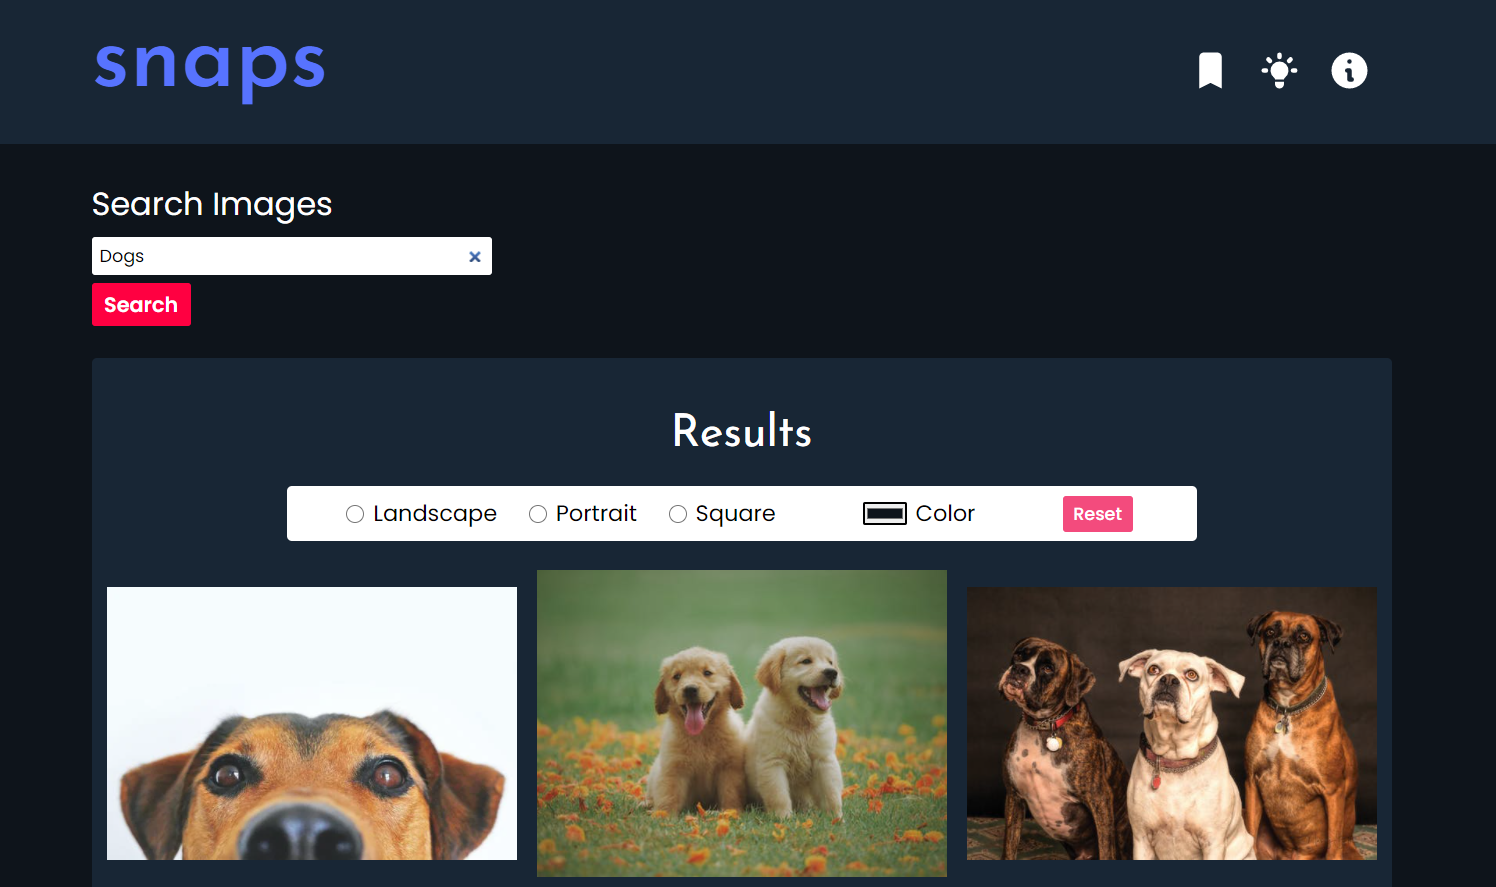Open the two golden puppies photo
Image resolution: width=1496 pixels, height=887 pixels.
(x=742, y=723)
